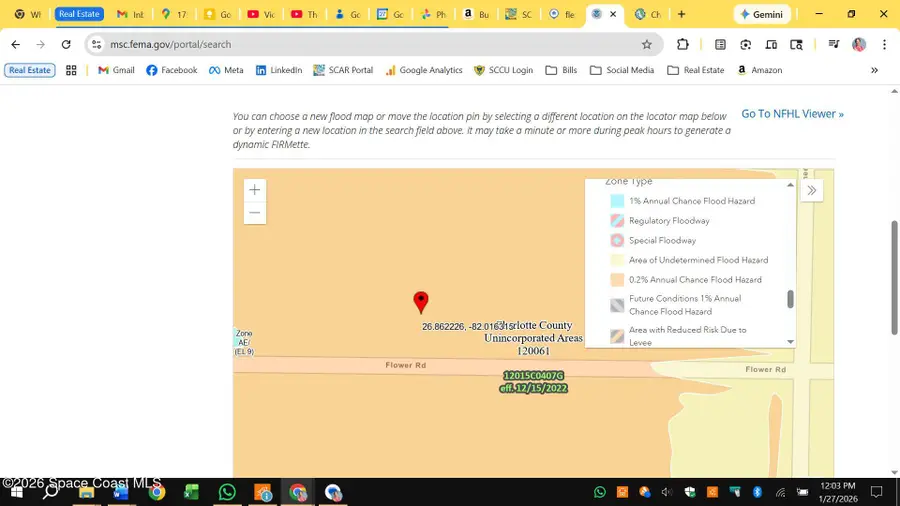Collapse the legend panel with double-arrow button

pyautogui.click(x=811, y=190)
